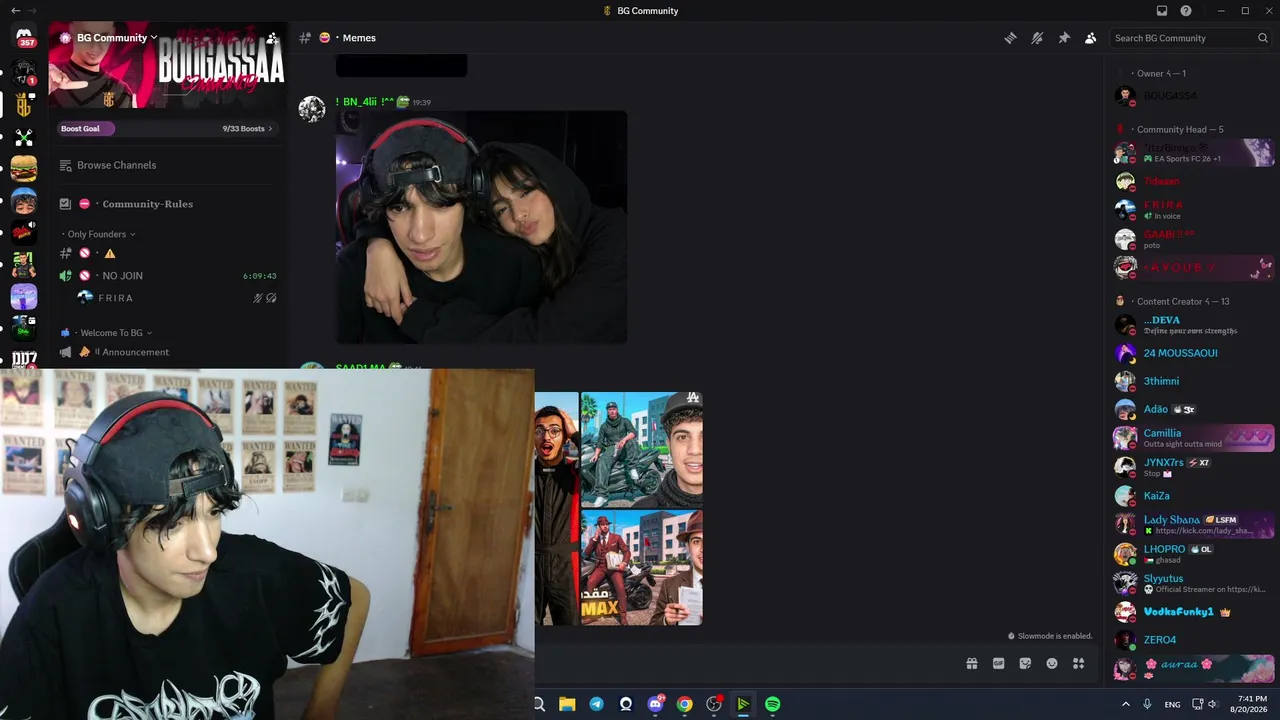Viewport: 1280px width, 720px height.
Task: Open the crossed wrenches server icon
Action: pyautogui.click(x=24, y=137)
